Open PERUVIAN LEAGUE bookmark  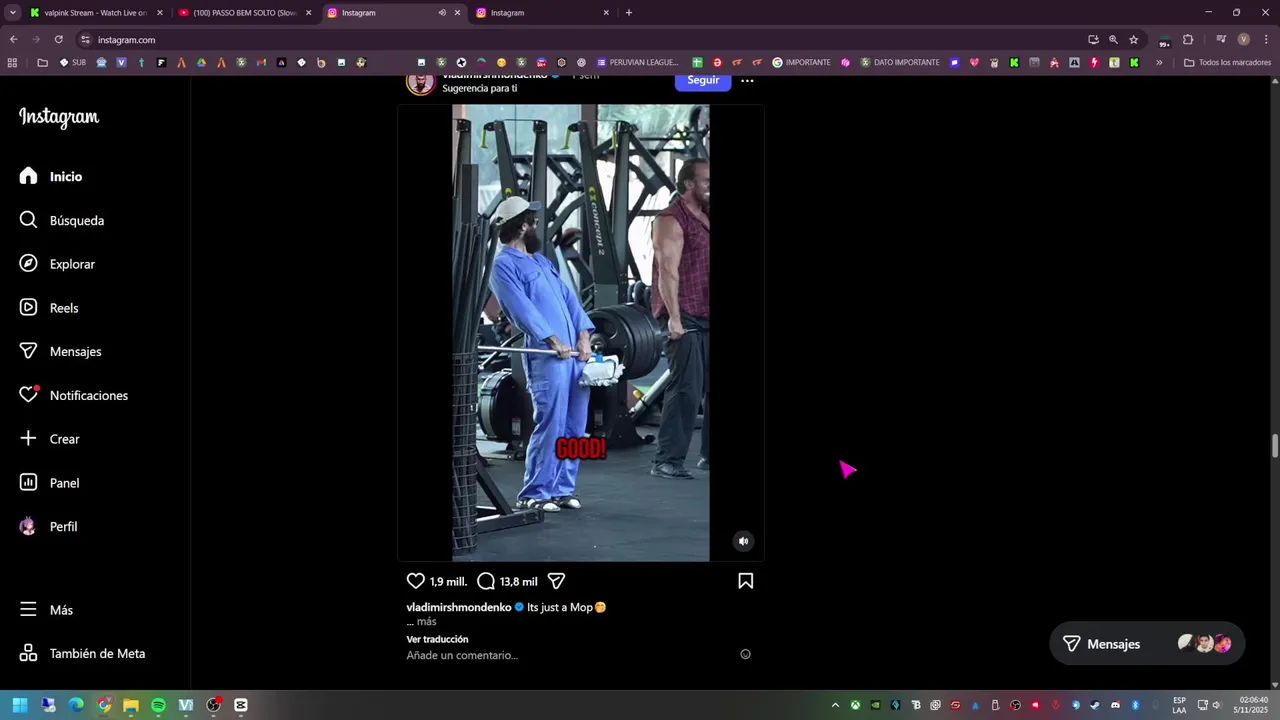(x=636, y=62)
